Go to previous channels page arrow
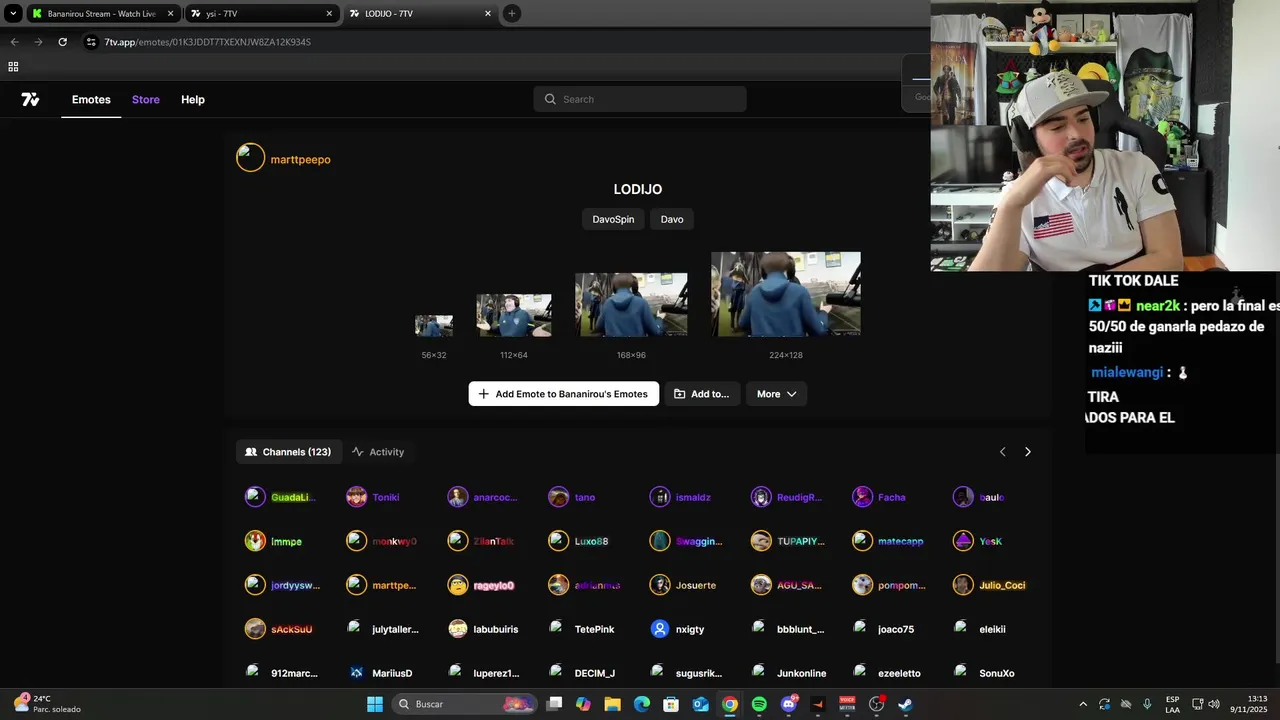The height and width of the screenshot is (720, 1280). [1002, 452]
